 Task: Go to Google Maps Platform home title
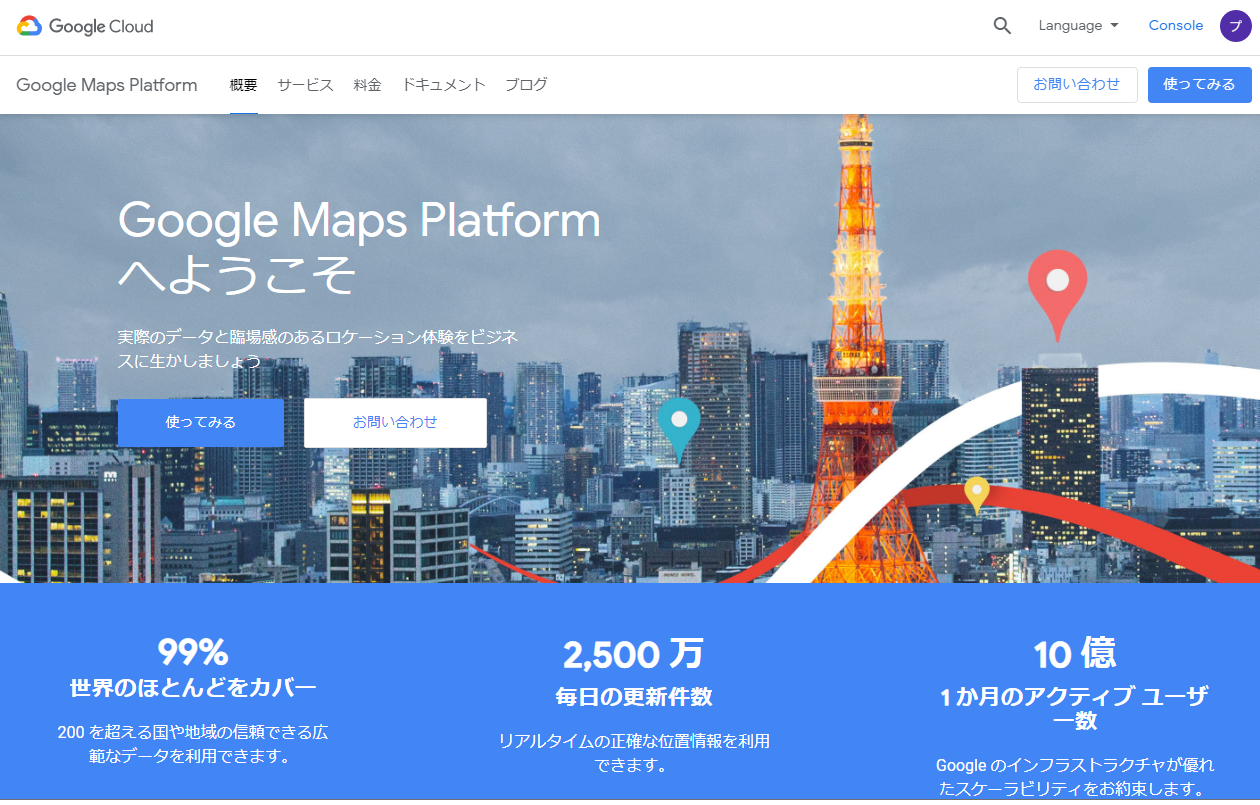[x=107, y=85]
